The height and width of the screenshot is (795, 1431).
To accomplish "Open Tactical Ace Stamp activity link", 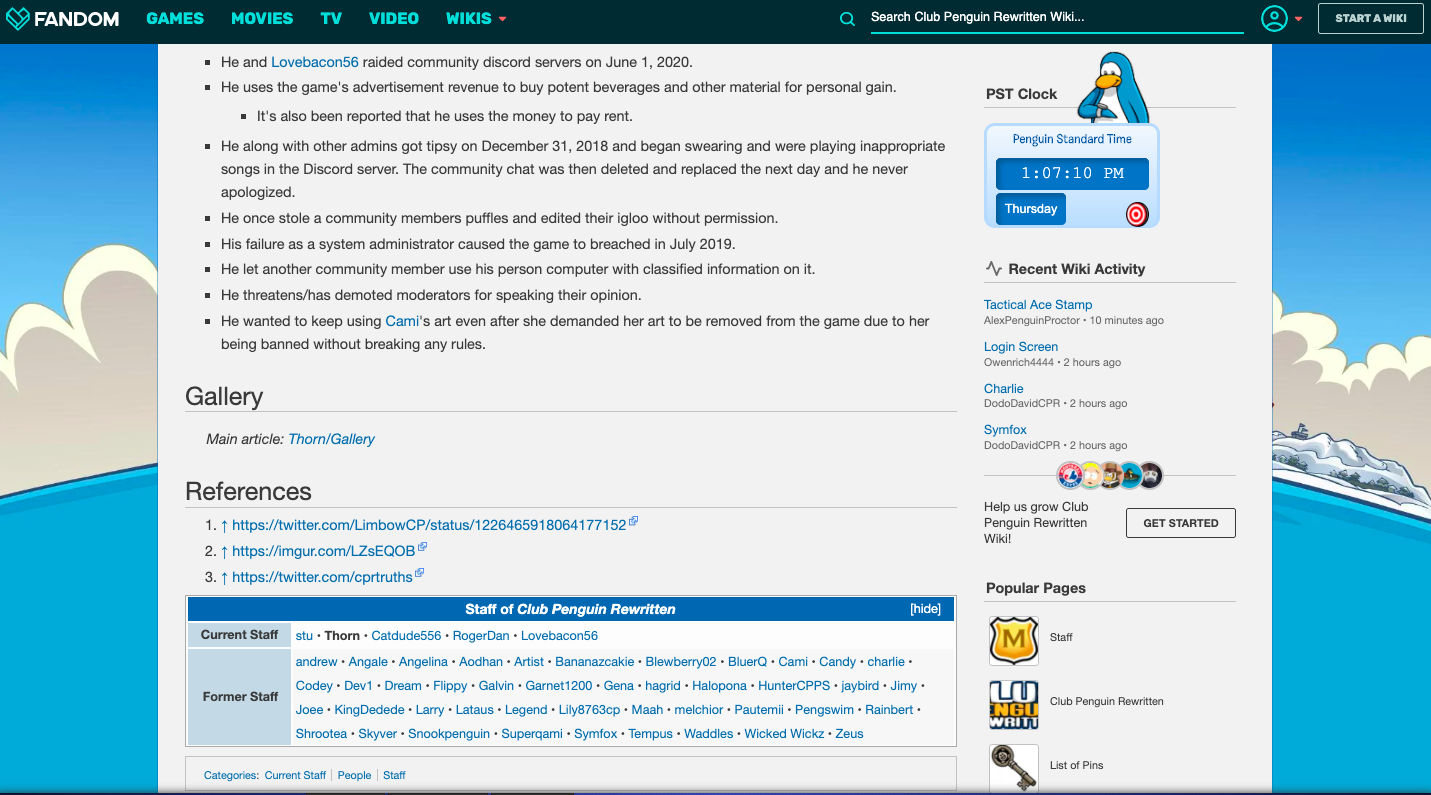I will pyautogui.click(x=1038, y=305).
